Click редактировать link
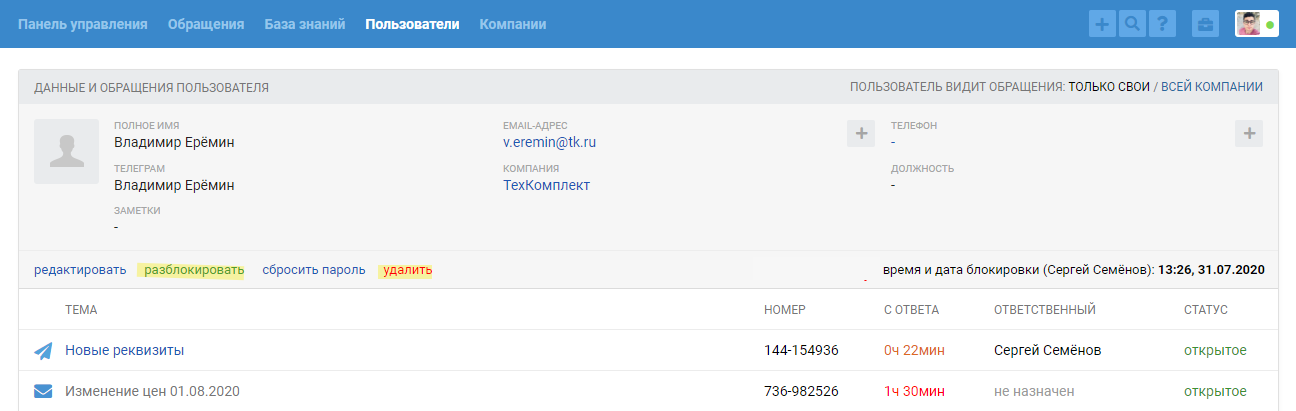 coord(80,270)
